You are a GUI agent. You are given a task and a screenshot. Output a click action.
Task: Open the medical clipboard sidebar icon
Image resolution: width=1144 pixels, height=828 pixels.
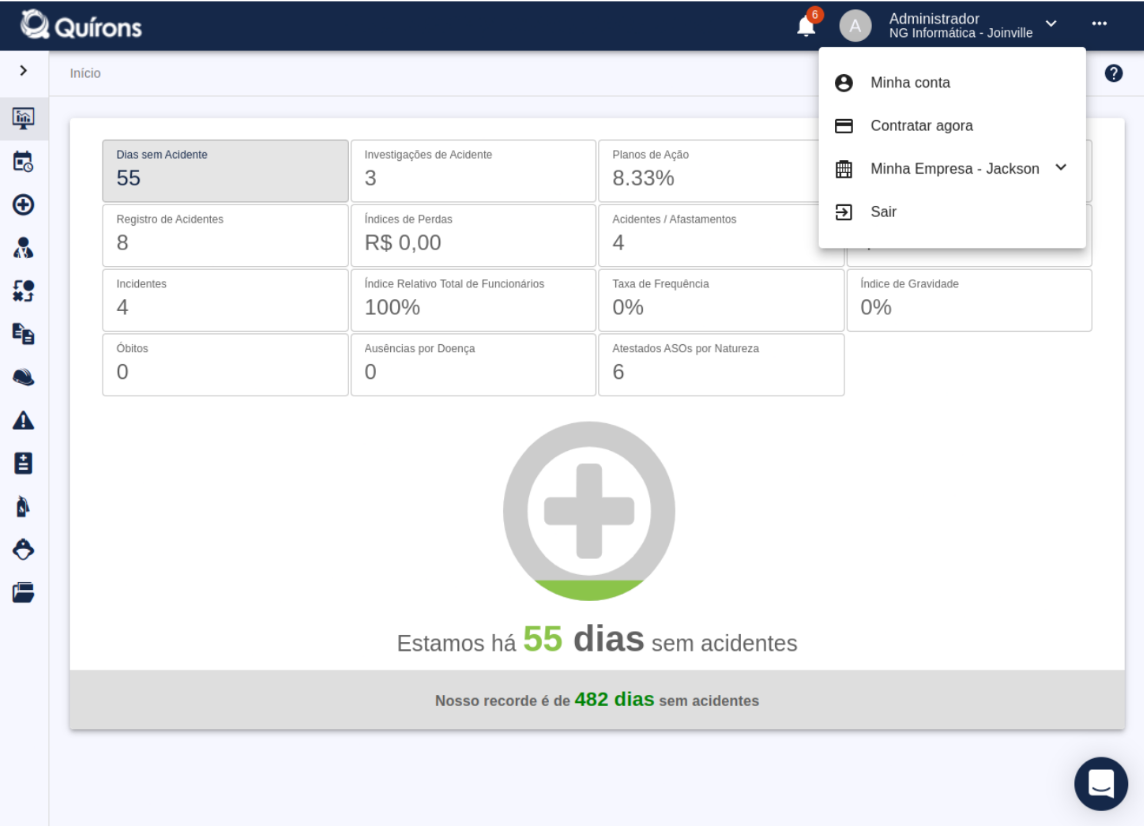pos(23,463)
